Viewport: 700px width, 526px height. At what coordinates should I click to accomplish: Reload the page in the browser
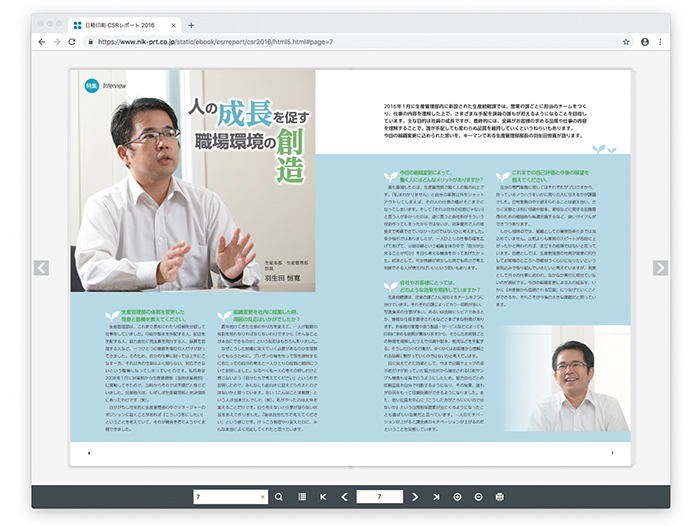click(72, 42)
